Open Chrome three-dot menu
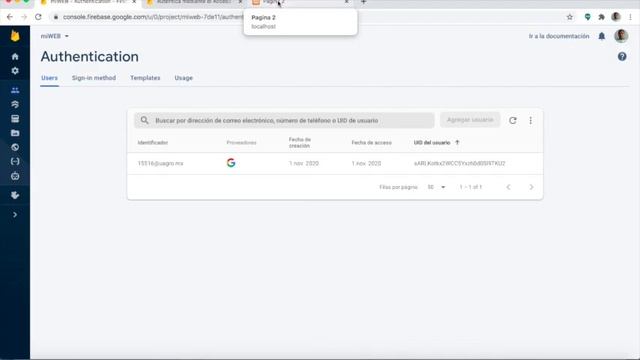 coord(631,17)
